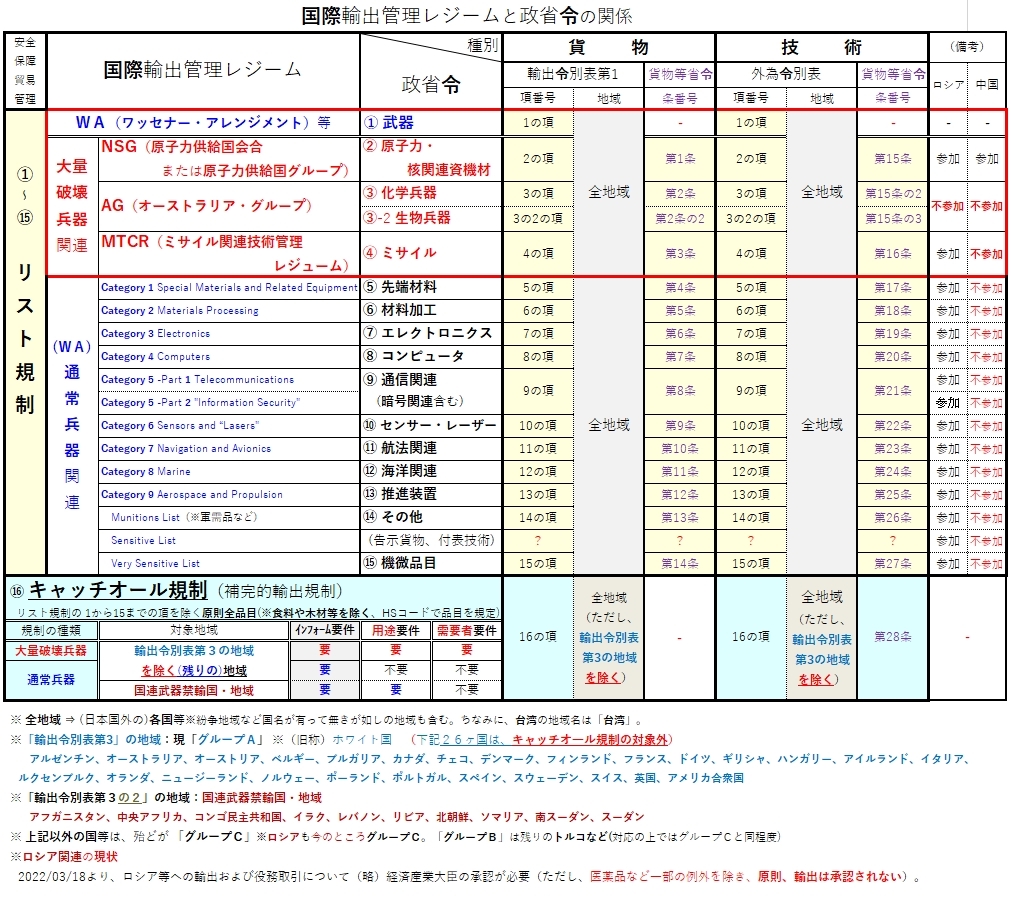Screen dimensions: 1011x897
Task: Click Category 2 Materials Processing row
Action: (x=229, y=310)
